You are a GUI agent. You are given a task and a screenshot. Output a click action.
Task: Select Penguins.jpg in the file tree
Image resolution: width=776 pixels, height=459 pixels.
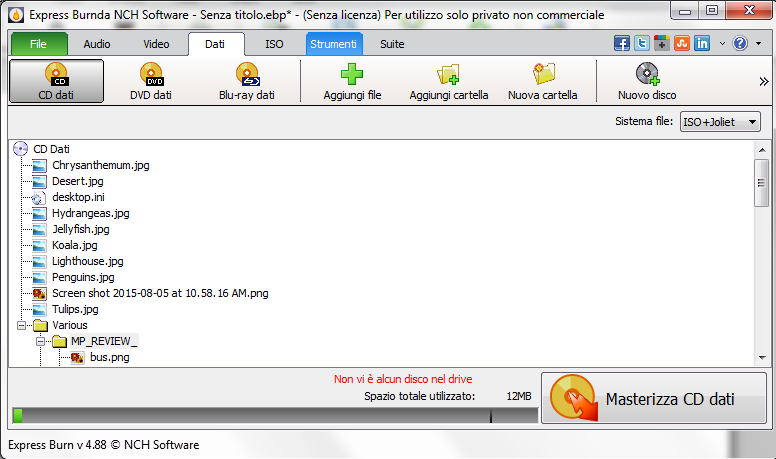tap(83, 277)
